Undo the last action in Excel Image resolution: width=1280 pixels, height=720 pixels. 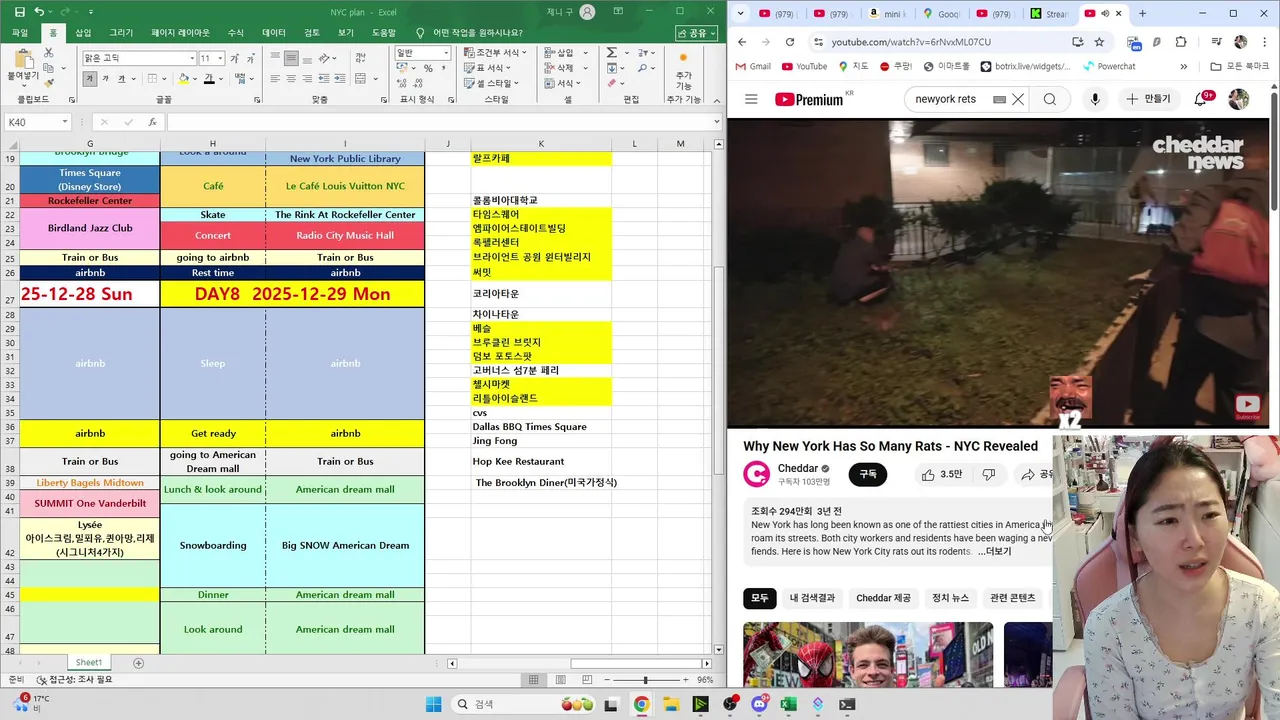click(x=40, y=12)
